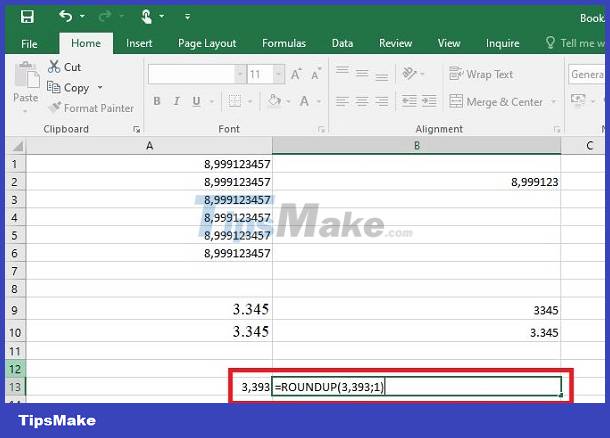Image resolution: width=610 pixels, height=438 pixels.
Task: Click Decrease Indent icon
Action: pyautogui.click(x=409, y=101)
